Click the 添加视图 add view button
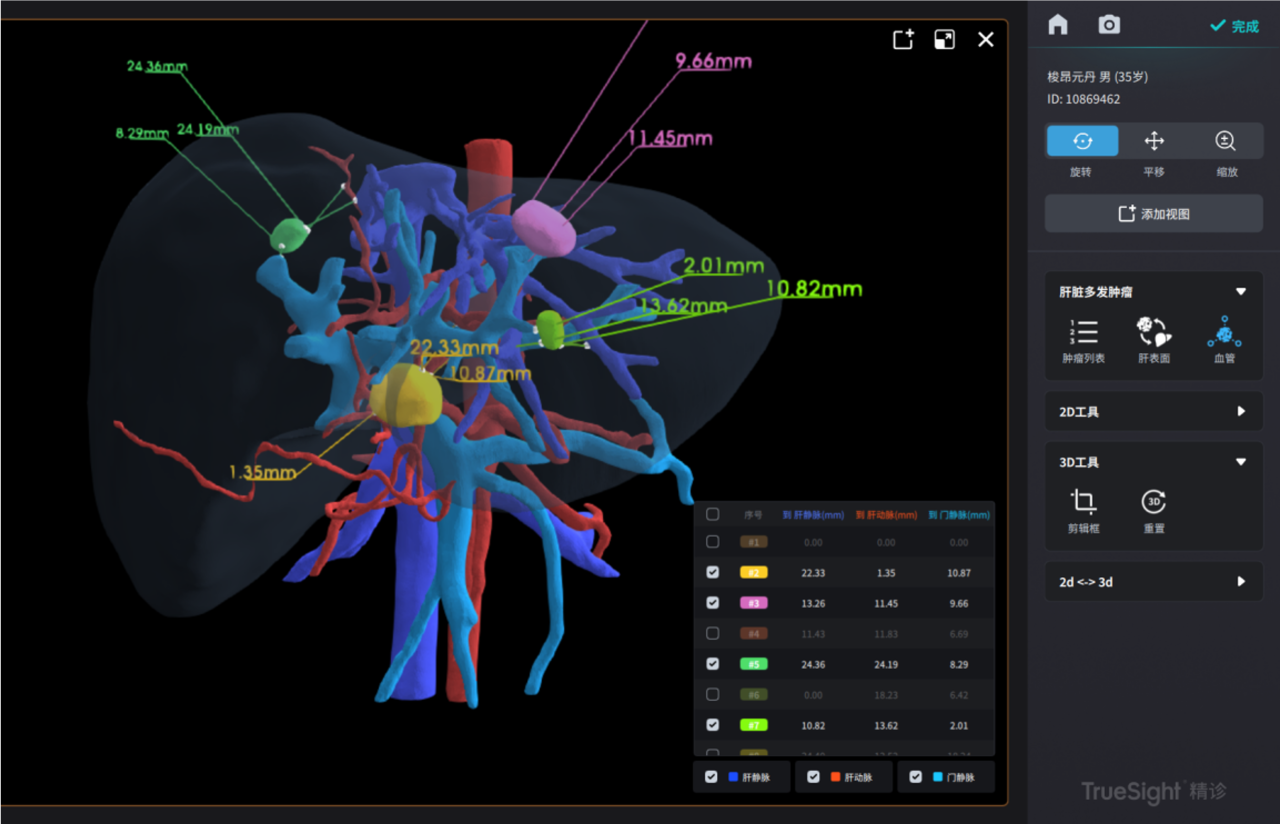Image resolution: width=1280 pixels, height=824 pixels. [x=1154, y=214]
